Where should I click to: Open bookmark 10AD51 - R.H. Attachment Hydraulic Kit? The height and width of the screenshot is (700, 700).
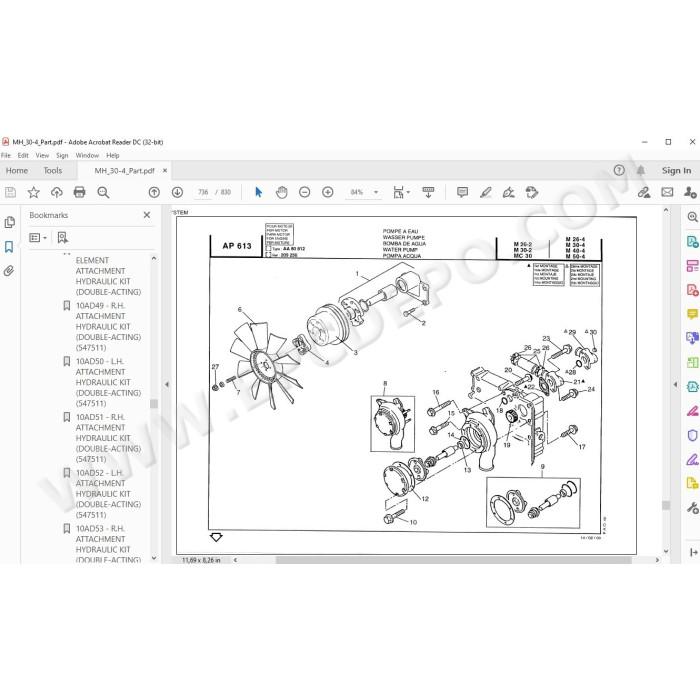(108, 438)
